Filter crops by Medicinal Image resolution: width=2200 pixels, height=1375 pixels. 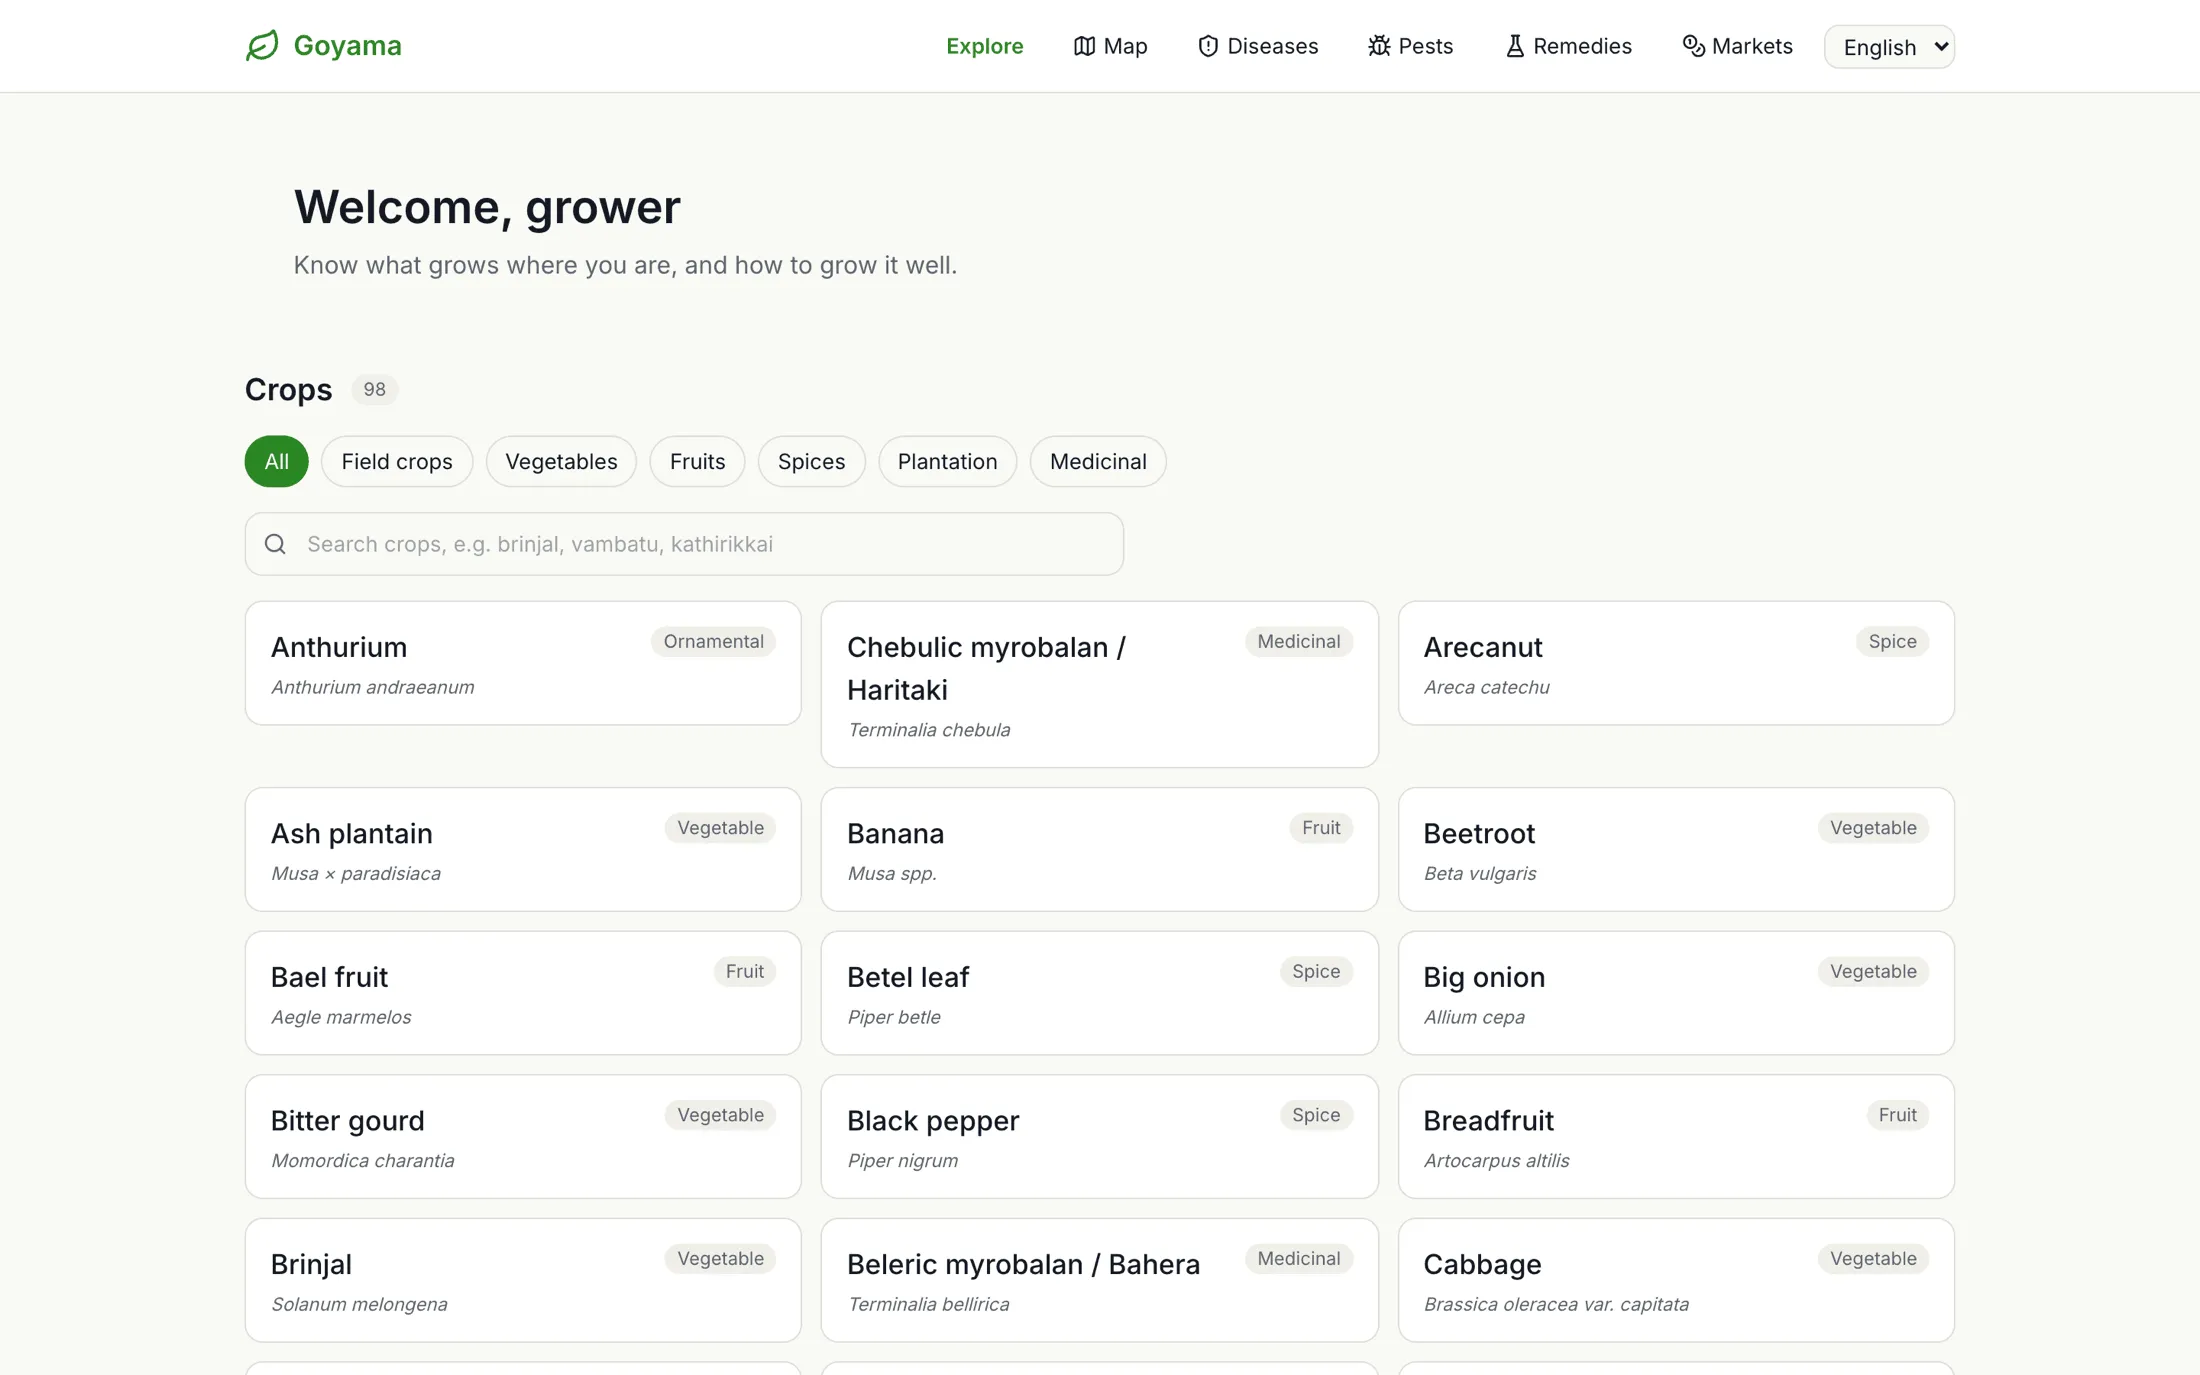tap(1098, 461)
